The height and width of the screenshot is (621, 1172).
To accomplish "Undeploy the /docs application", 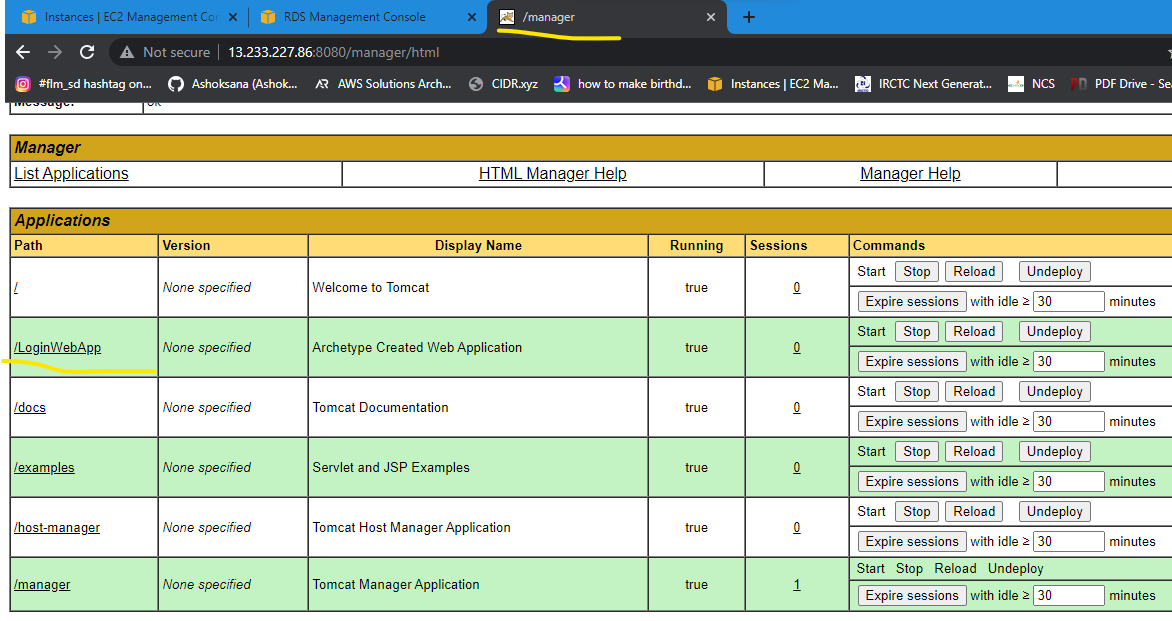I will (1055, 392).
